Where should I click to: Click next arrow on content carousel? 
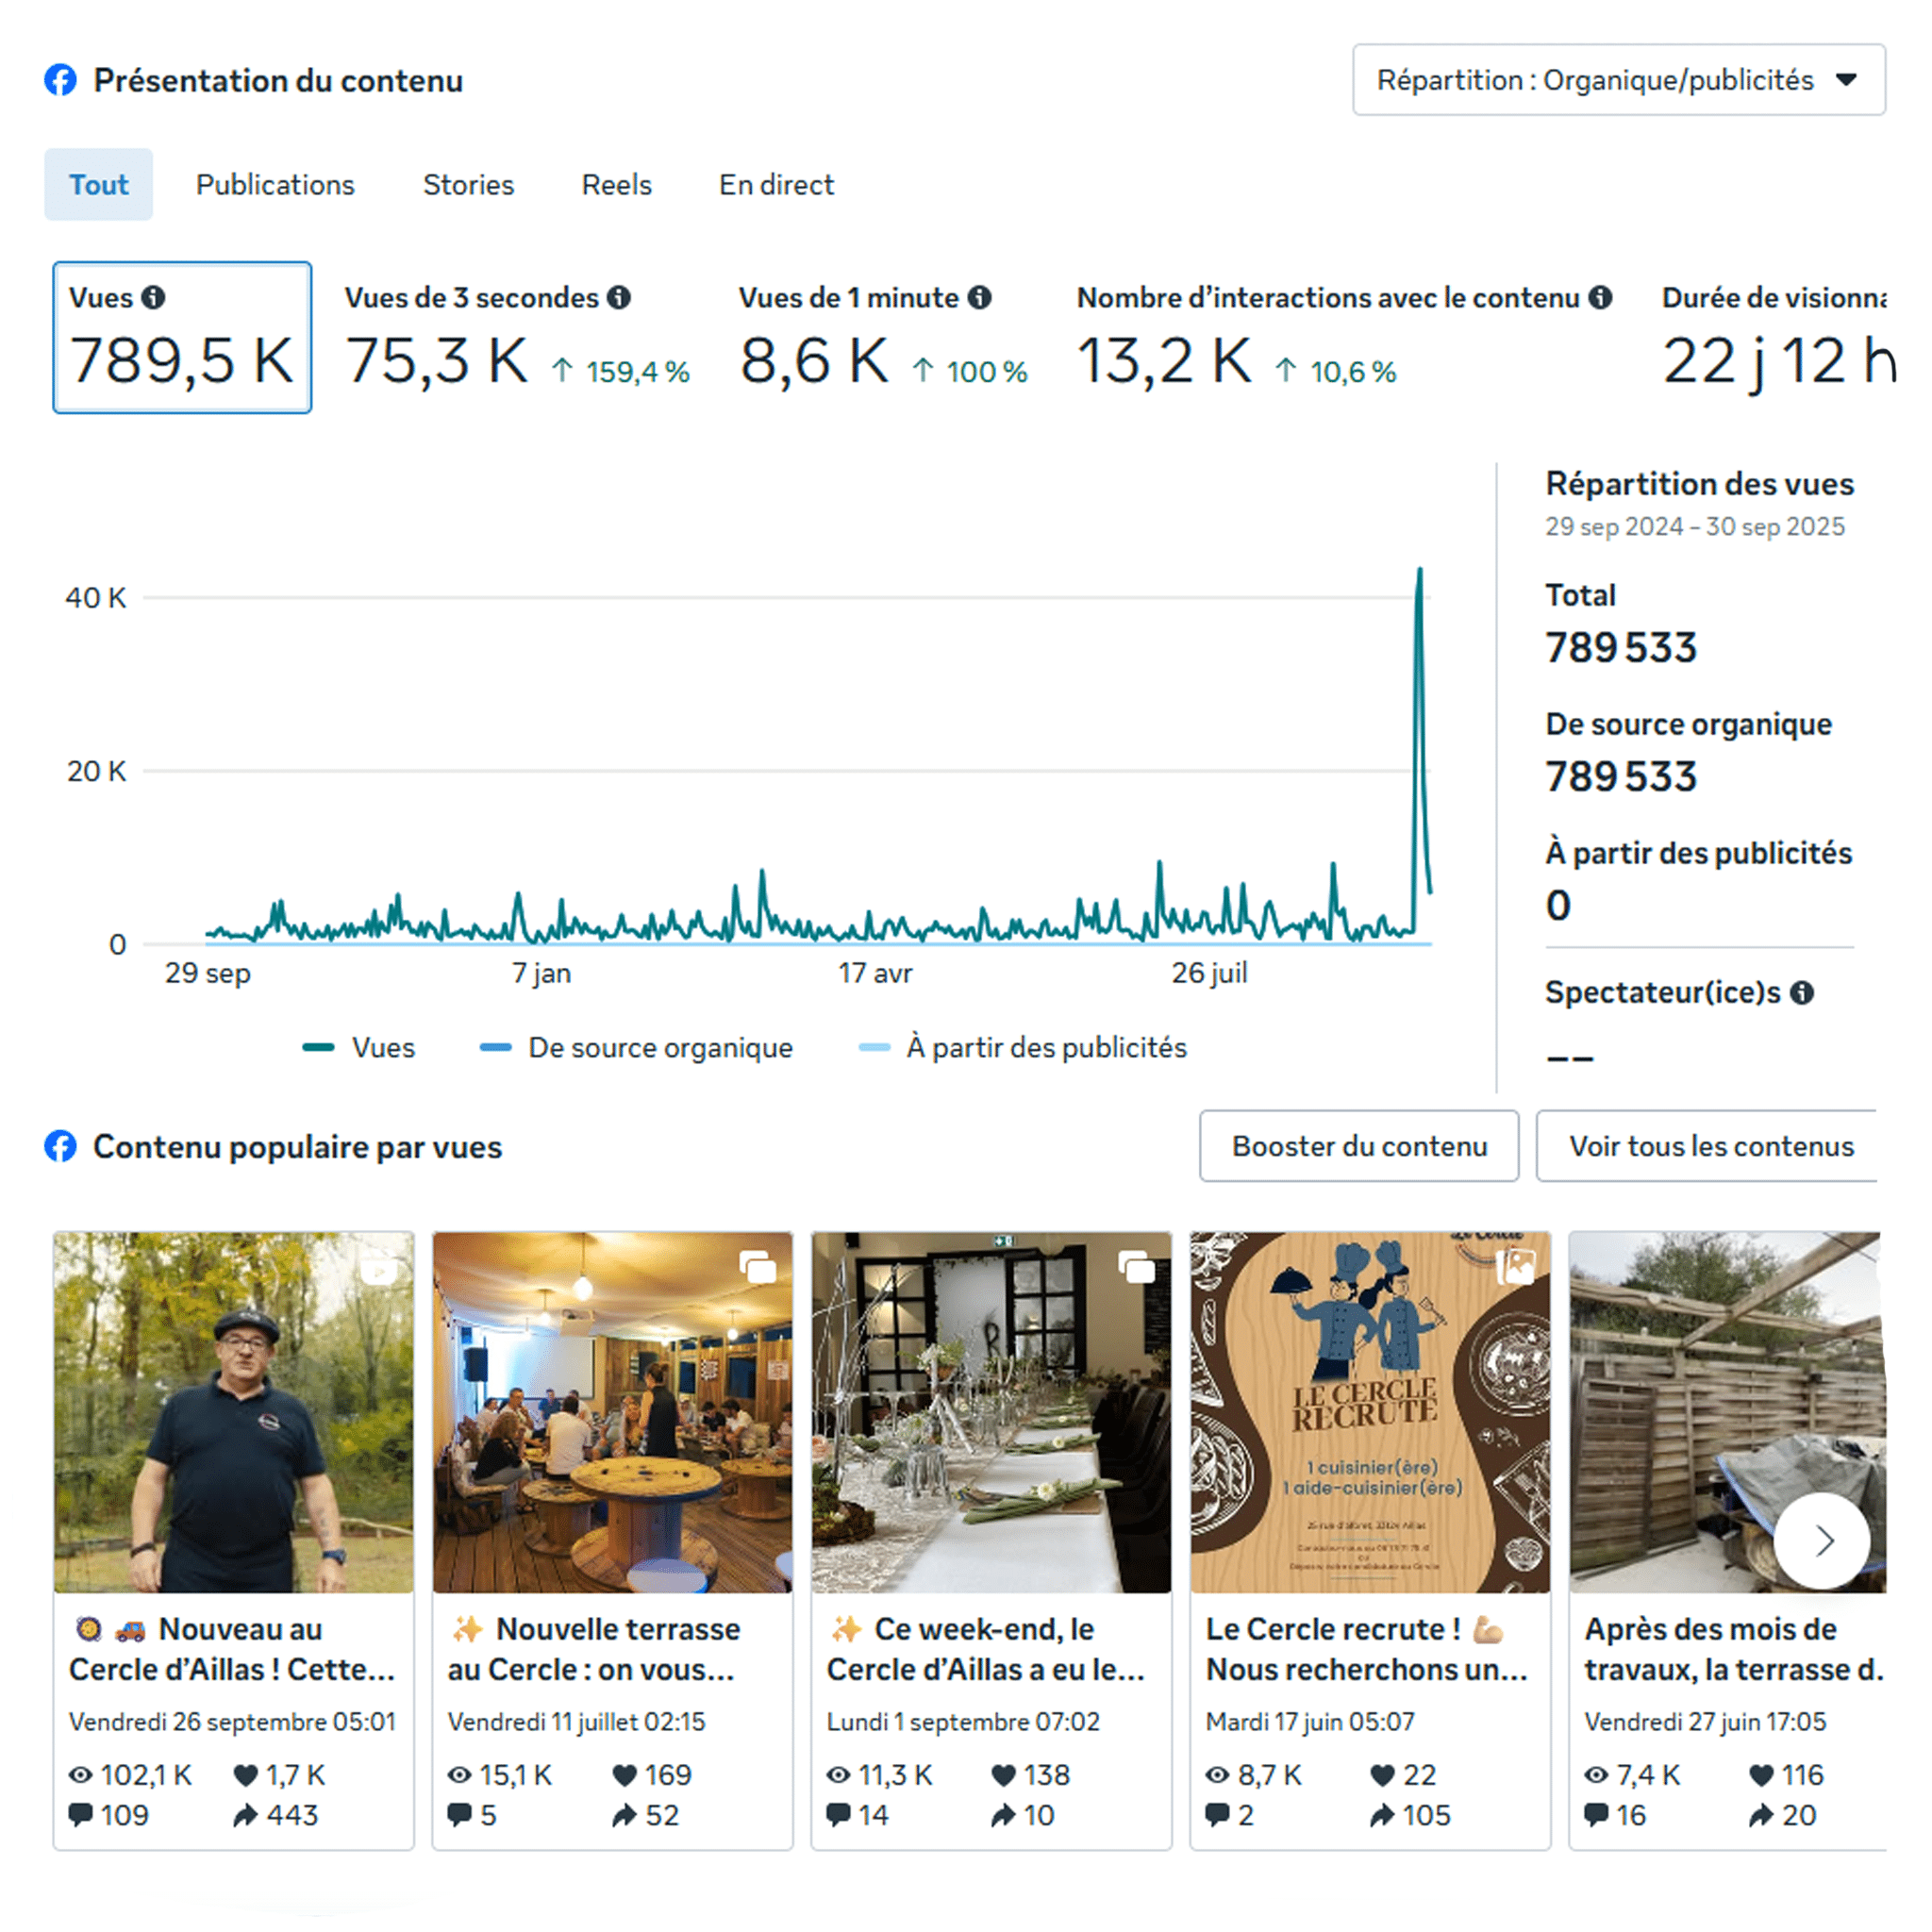(x=1822, y=1541)
